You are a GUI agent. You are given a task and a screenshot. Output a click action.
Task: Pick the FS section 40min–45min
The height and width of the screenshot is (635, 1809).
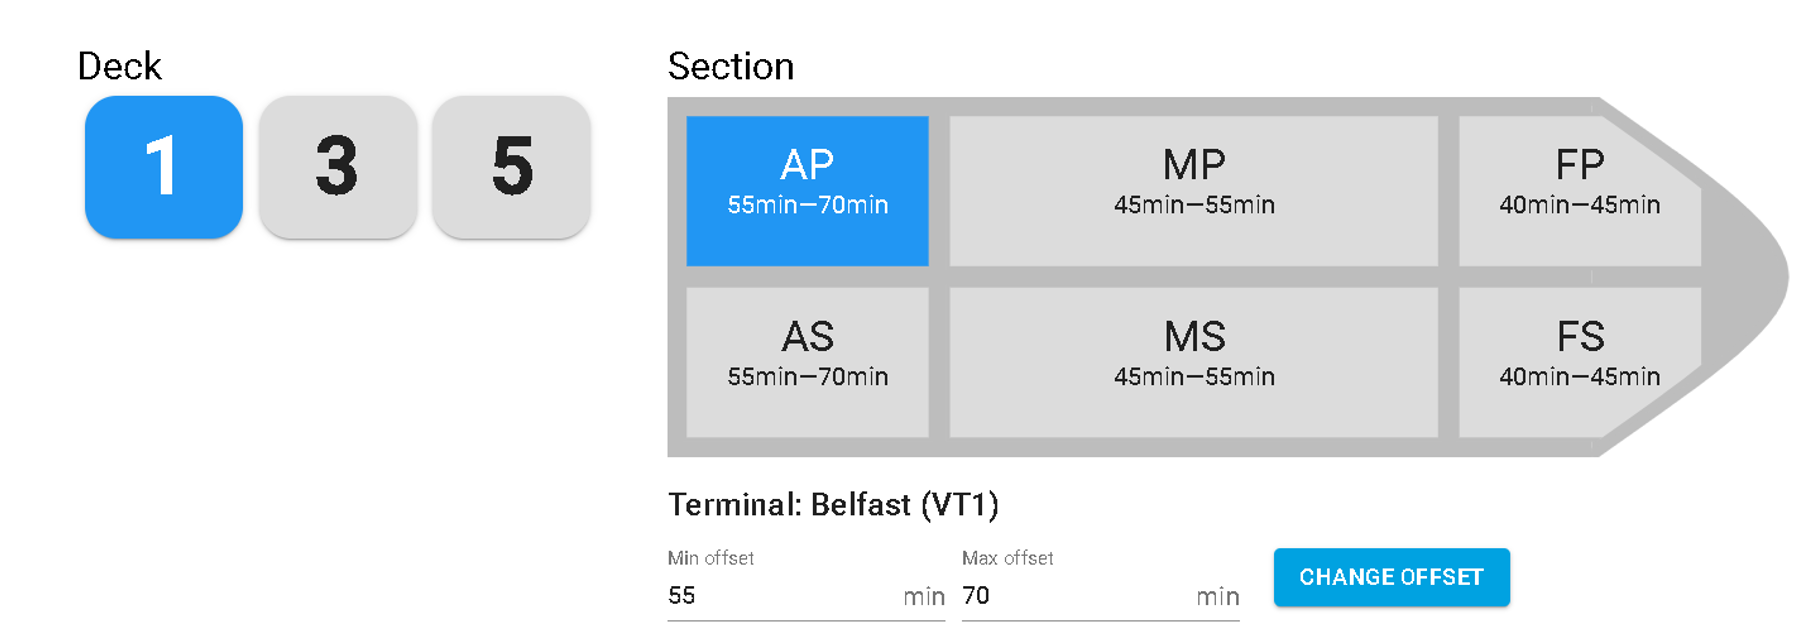point(1578,362)
